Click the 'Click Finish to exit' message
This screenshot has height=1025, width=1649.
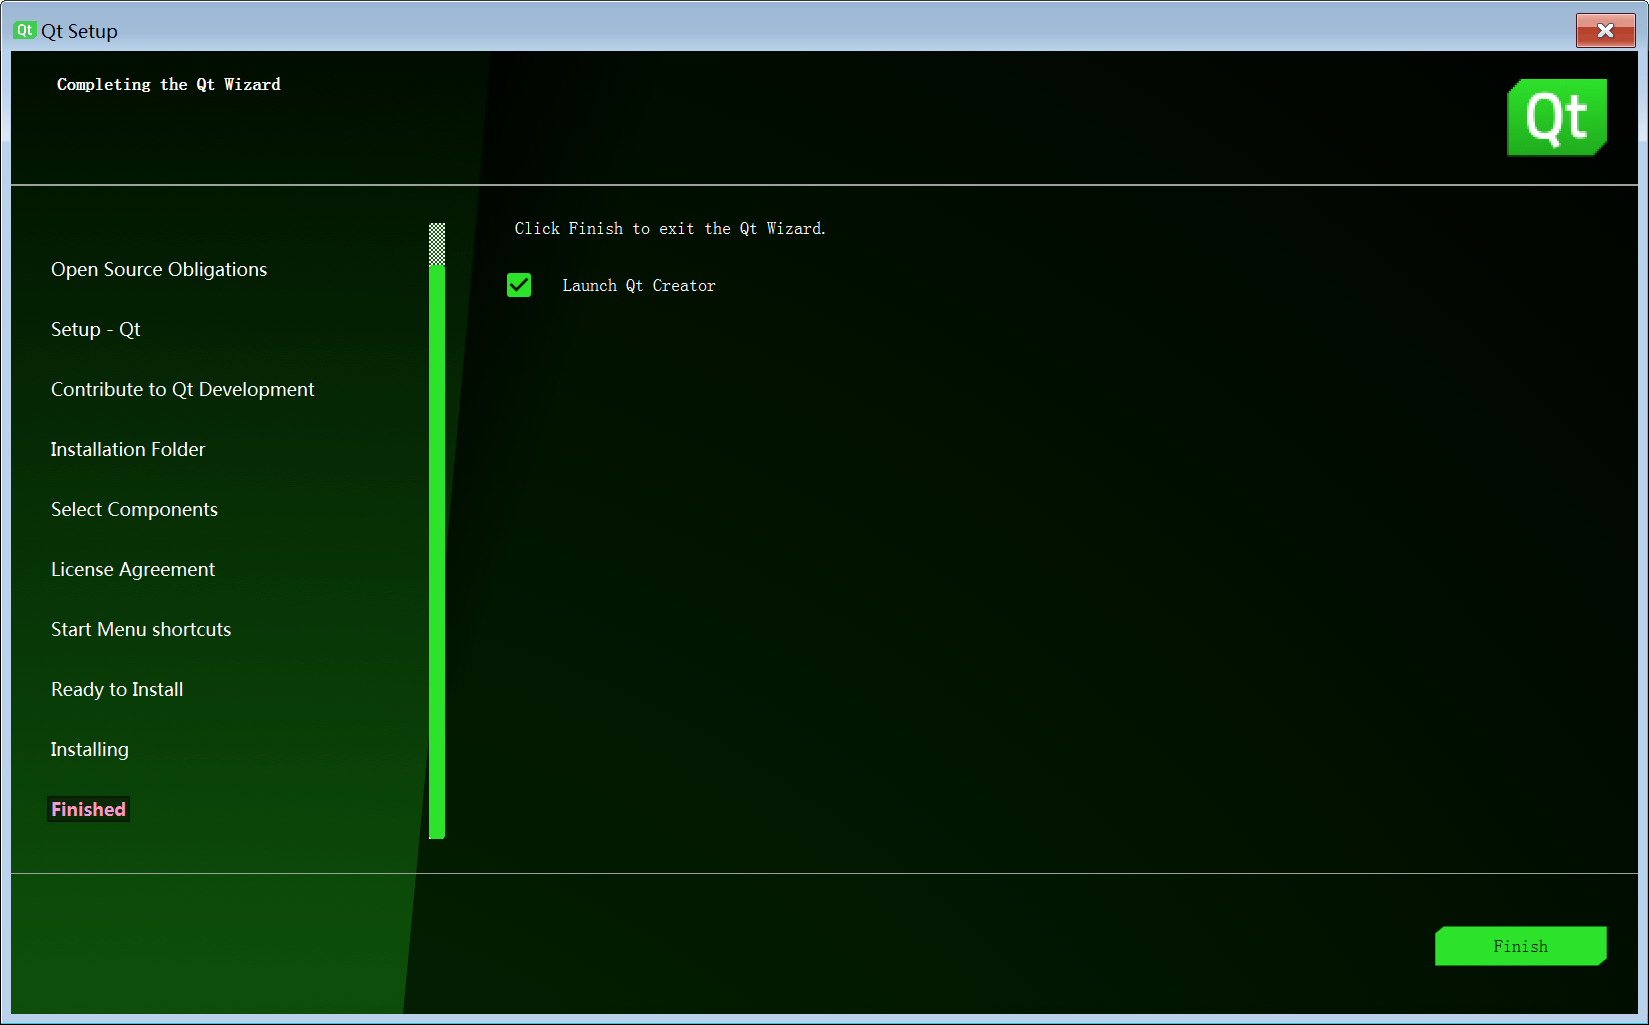click(x=670, y=229)
